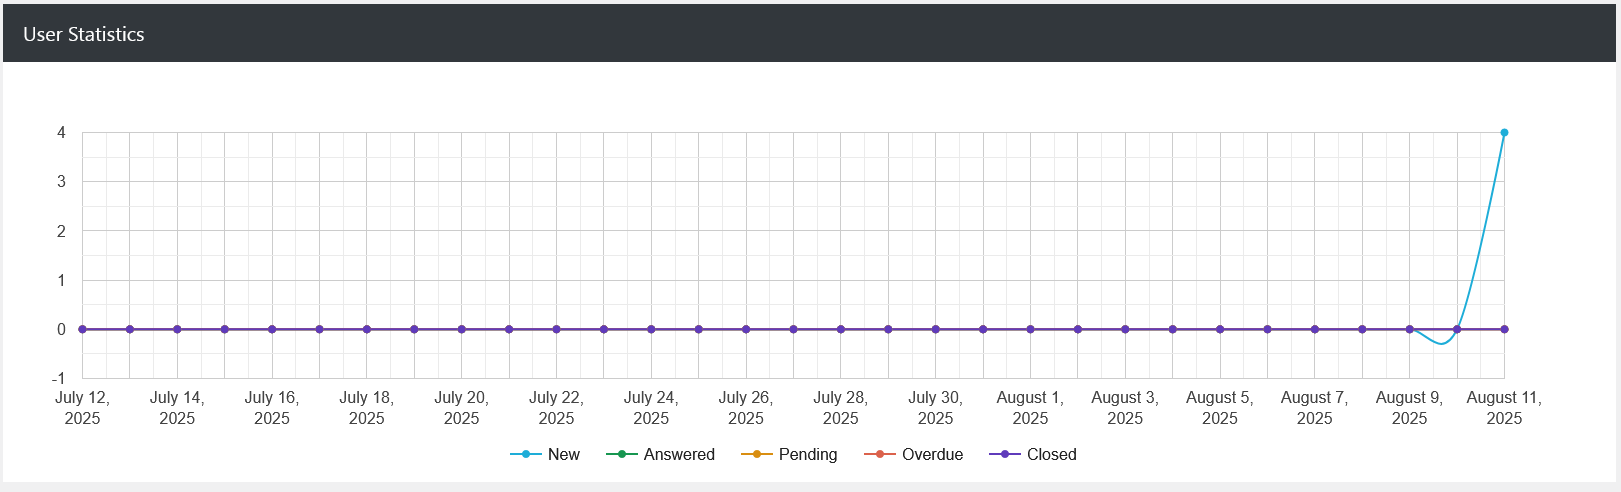The image size is (1621, 492).
Task: Click the New series peak point at value 4
Action: click(x=1504, y=132)
